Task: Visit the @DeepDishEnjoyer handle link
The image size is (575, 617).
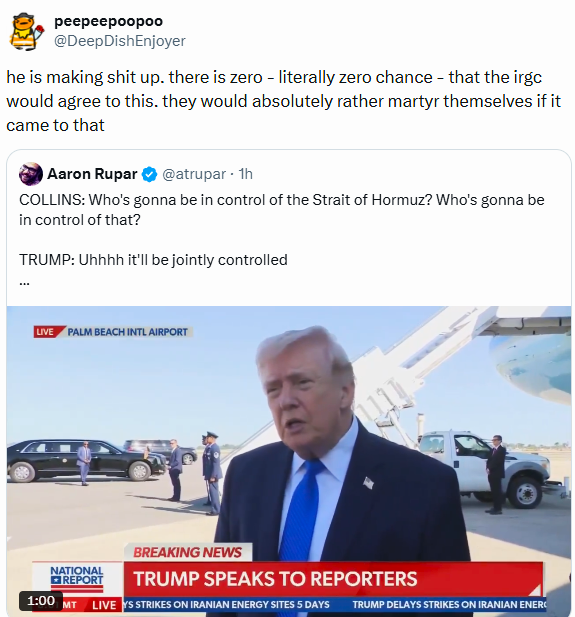Action: [x=119, y=41]
